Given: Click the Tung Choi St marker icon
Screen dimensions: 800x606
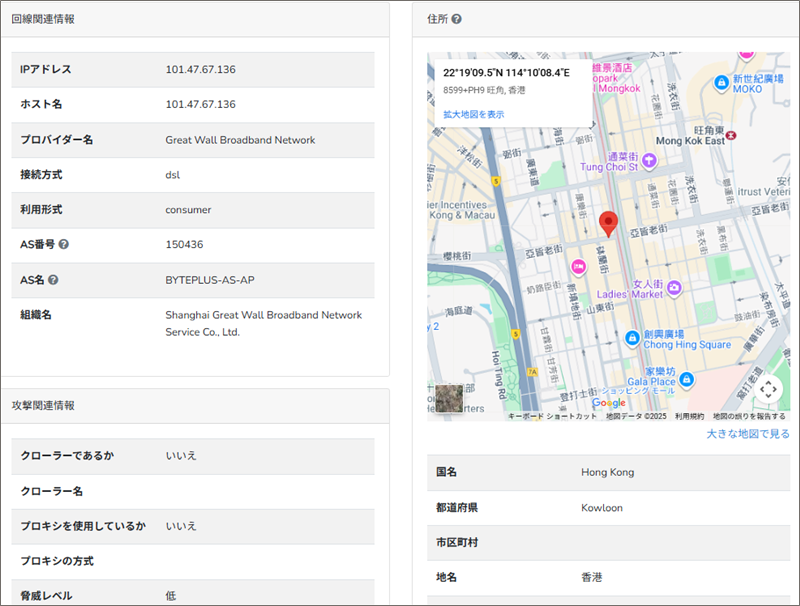Looking at the screenshot, I should (x=650, y=160).
